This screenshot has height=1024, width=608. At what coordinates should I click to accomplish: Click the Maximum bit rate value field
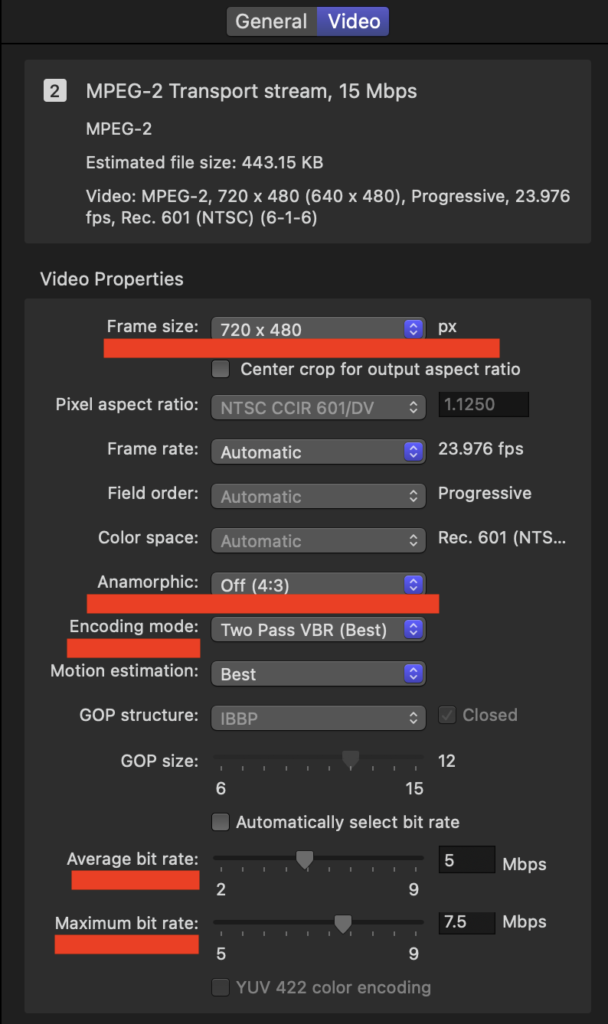click(467, 923)
